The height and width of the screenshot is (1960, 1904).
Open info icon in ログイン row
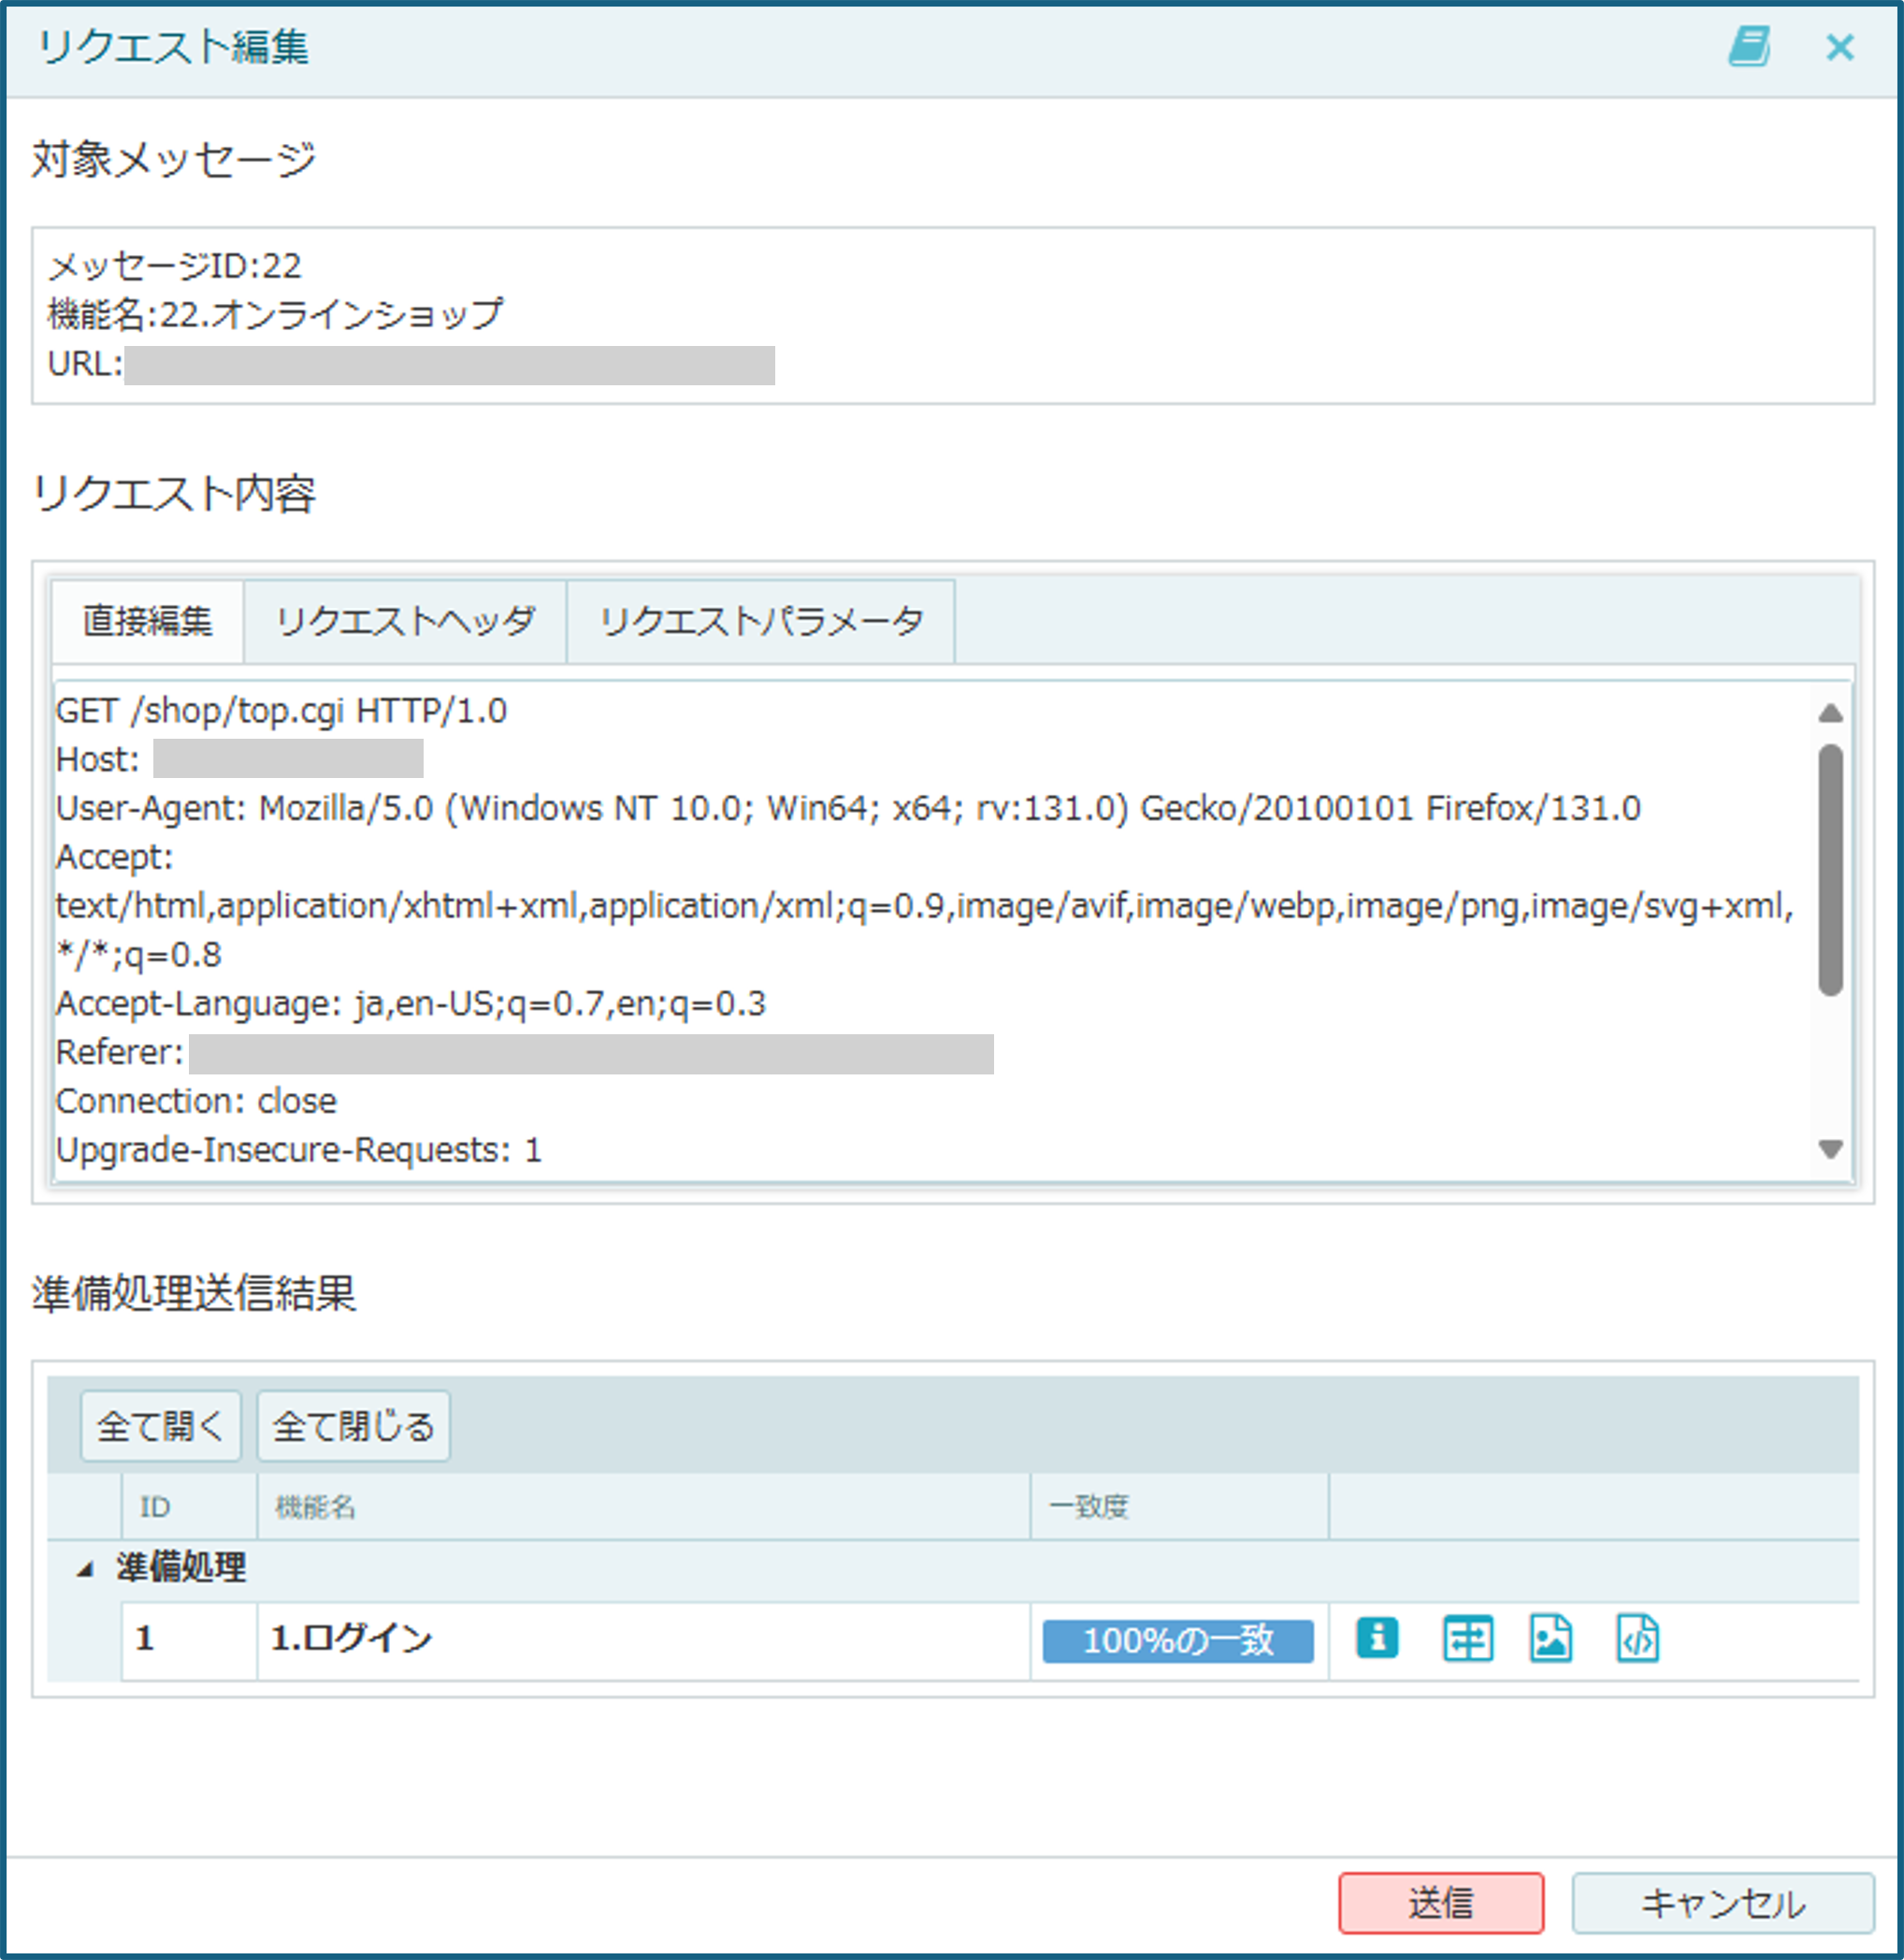(1377, 1638)
